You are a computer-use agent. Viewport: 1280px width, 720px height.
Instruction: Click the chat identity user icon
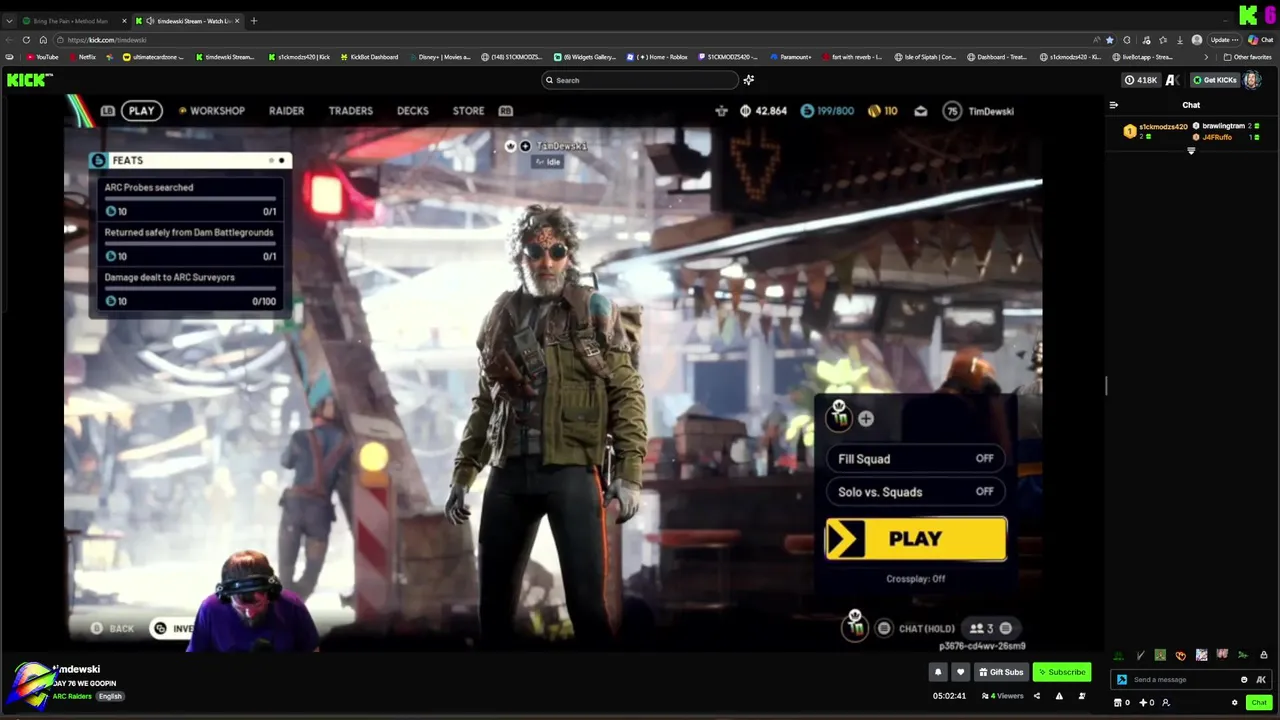coord(1166,703)
